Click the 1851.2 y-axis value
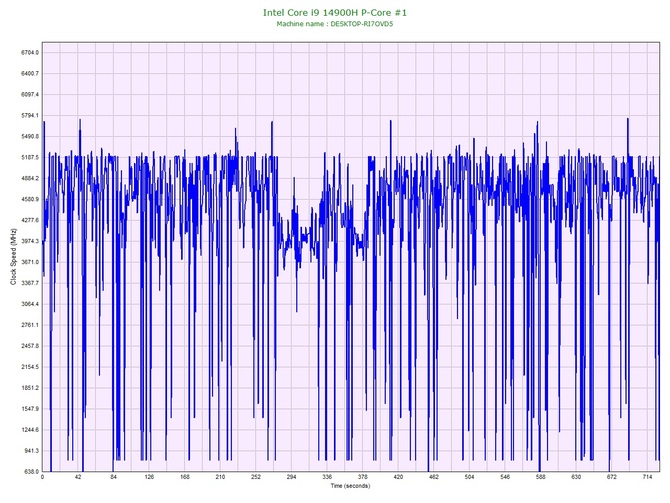The image size is (670, 503). tap(30, 388)
